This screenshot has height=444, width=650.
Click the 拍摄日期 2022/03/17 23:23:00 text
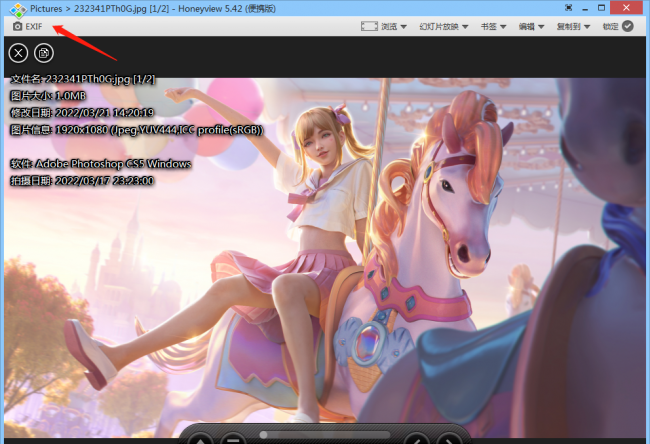point(82,181)
